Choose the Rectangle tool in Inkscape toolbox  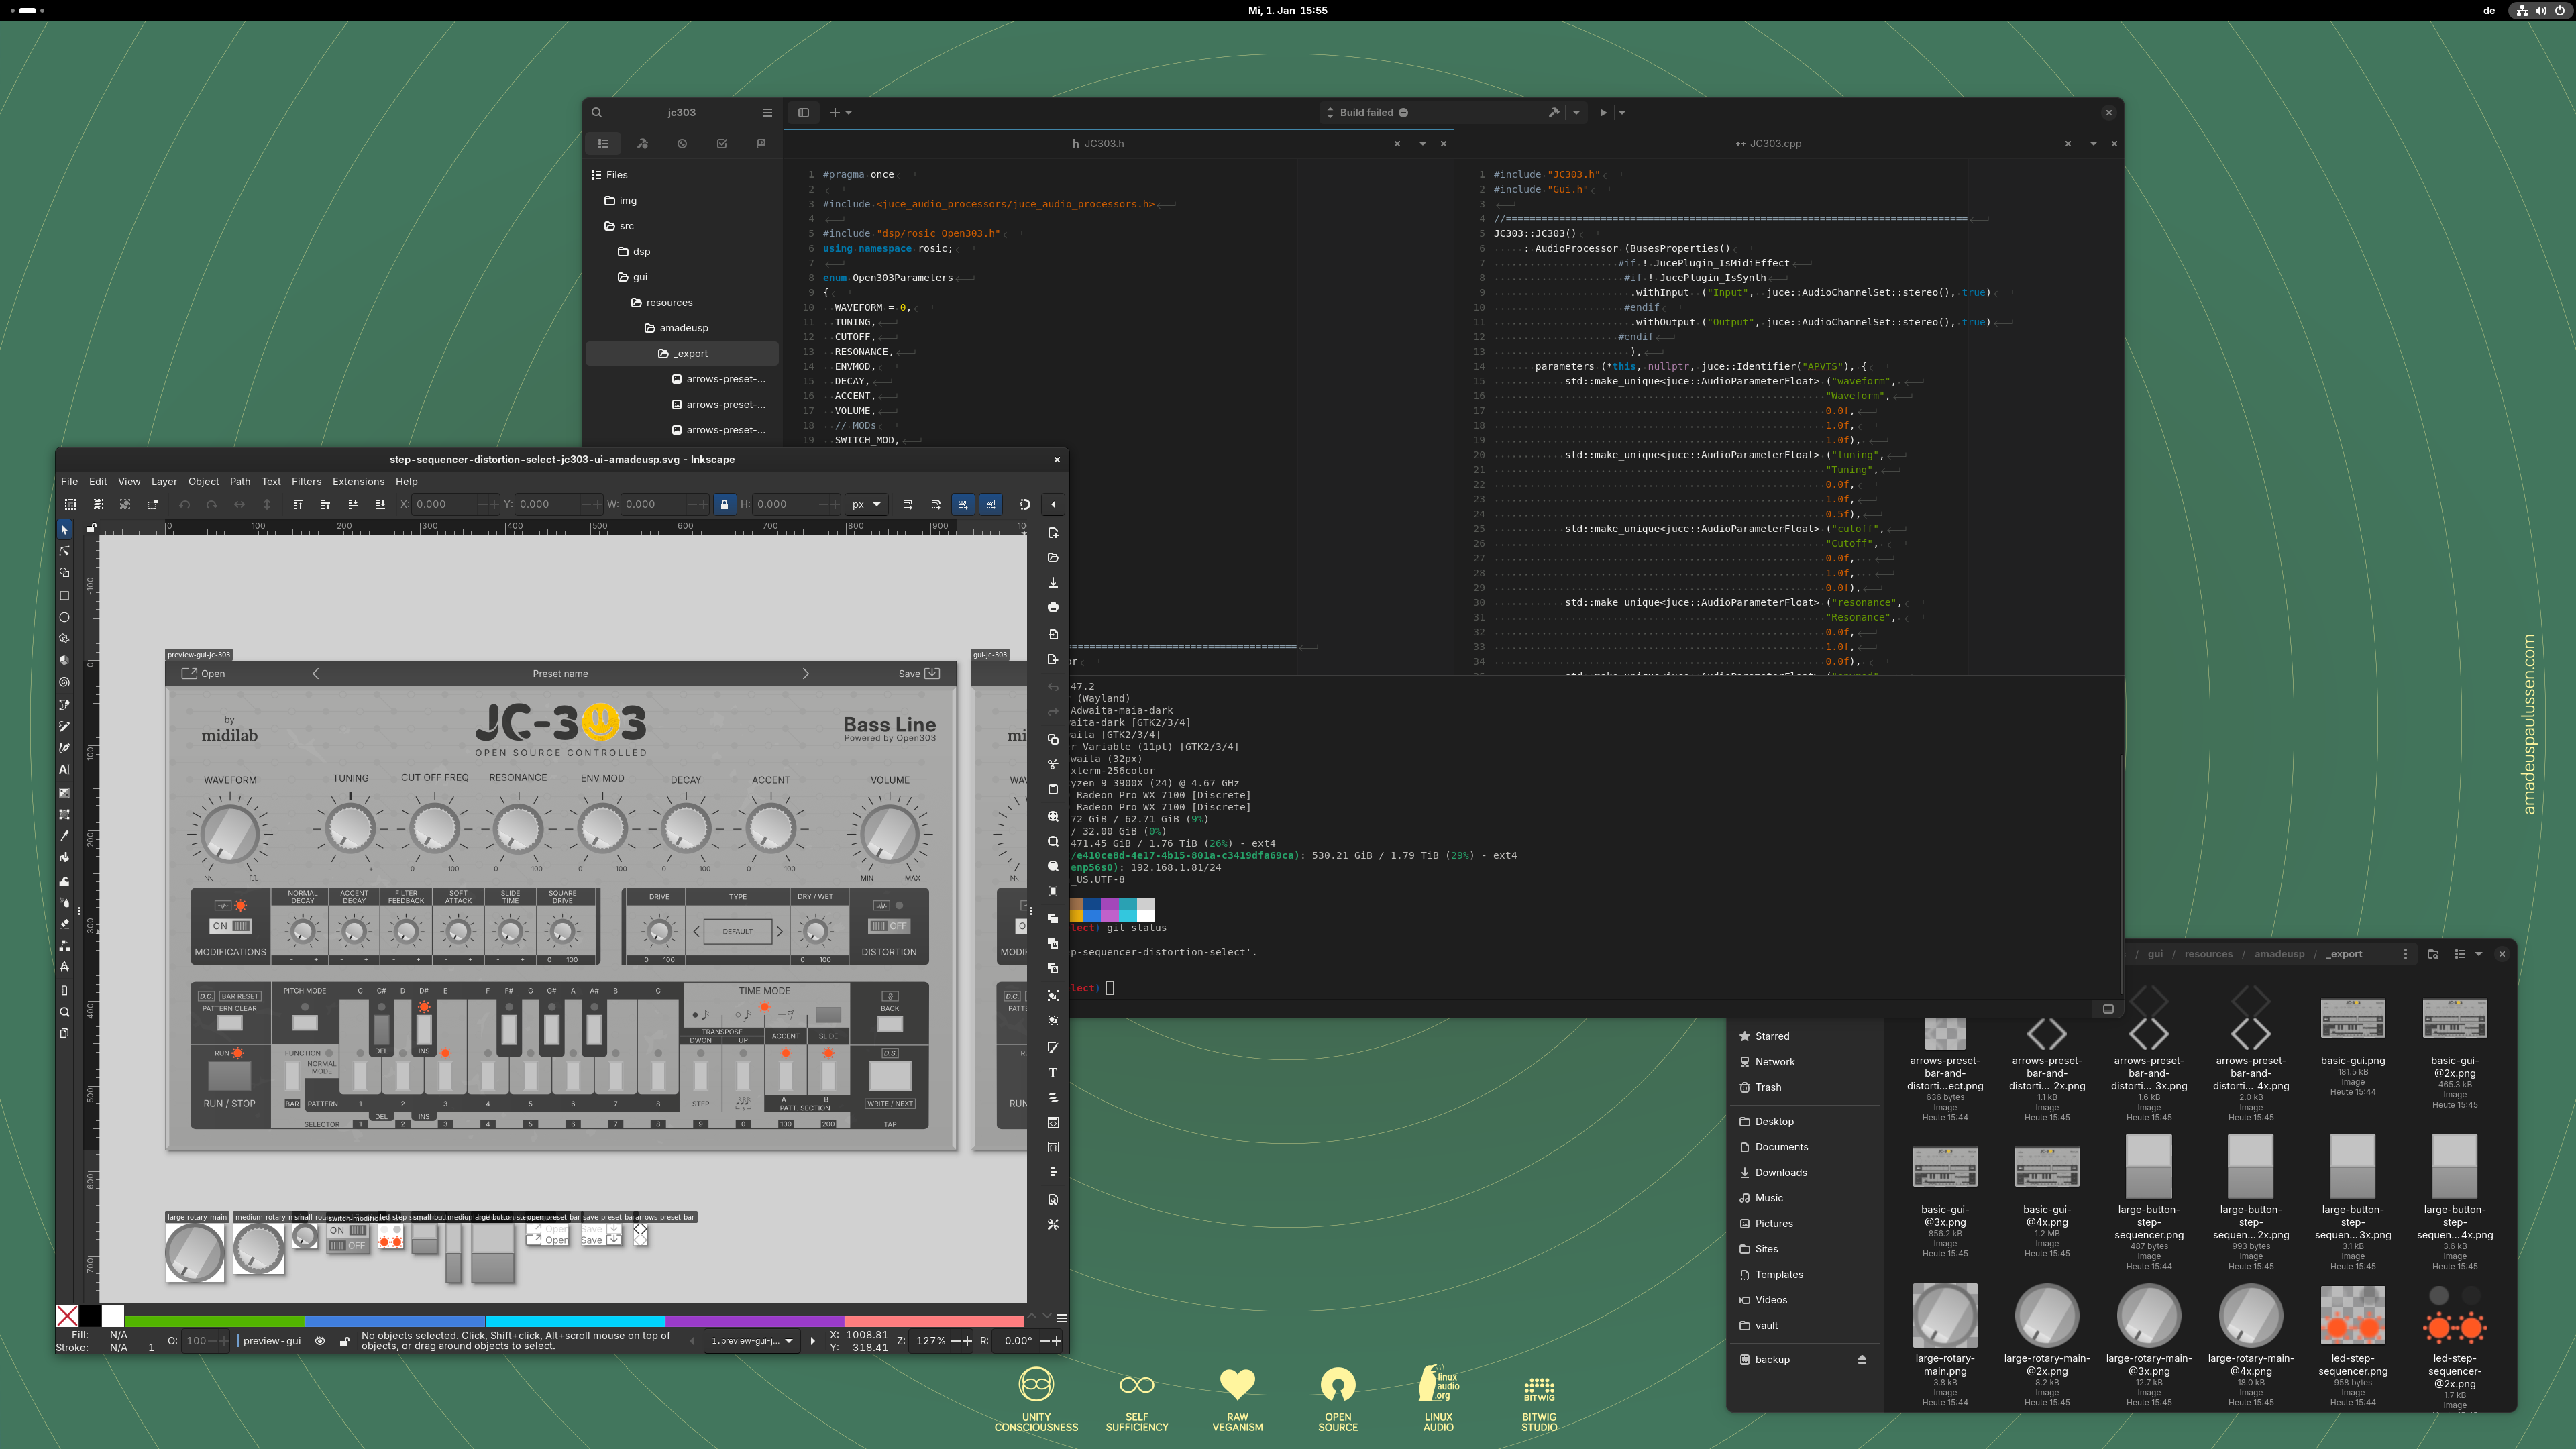(x=64, y=595)
